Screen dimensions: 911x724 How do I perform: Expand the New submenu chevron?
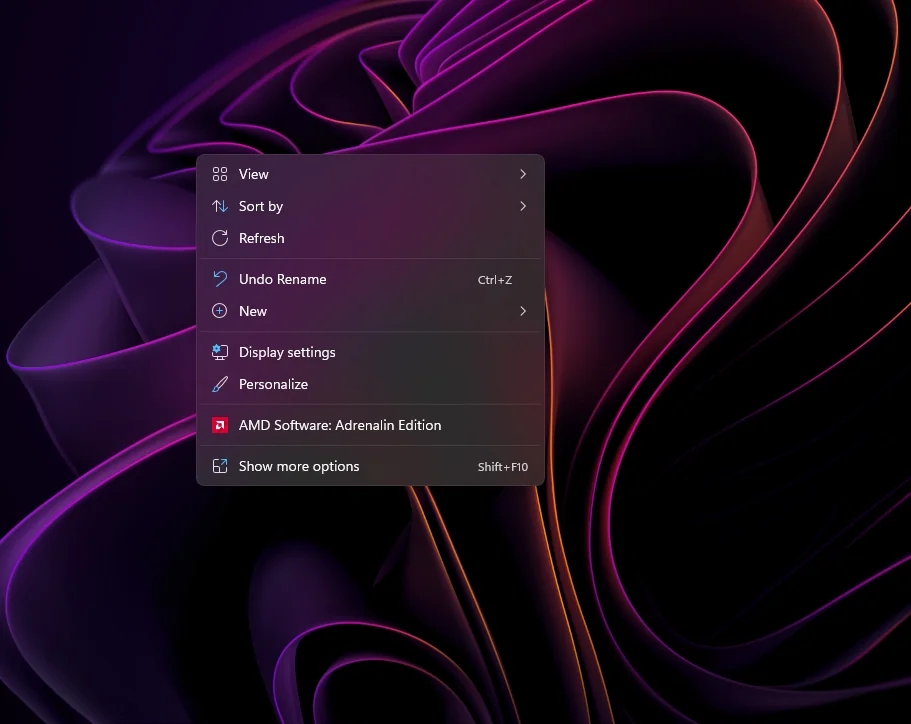coord(523,311)
